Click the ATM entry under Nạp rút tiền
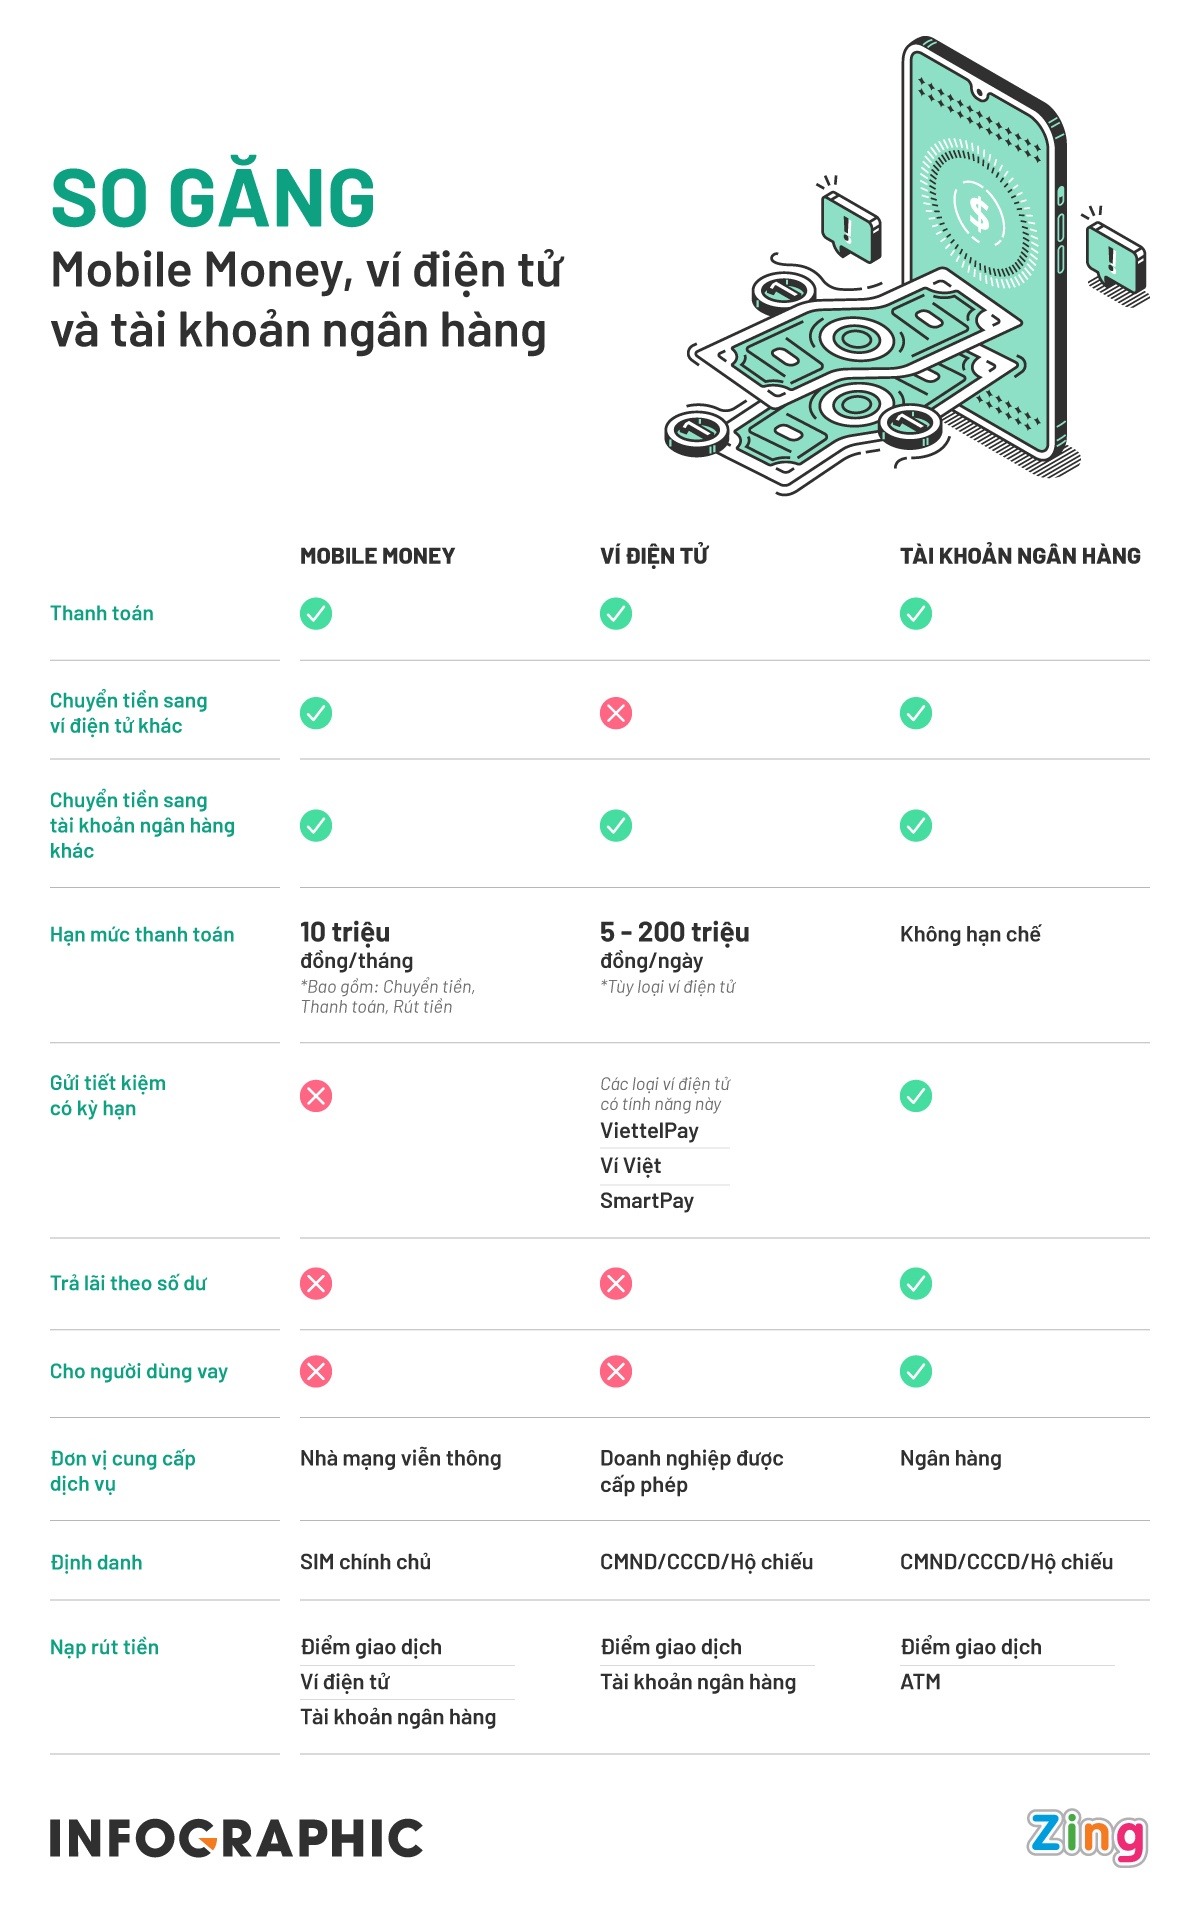Viewport: 1200px width, 1920px height. 920,1682
